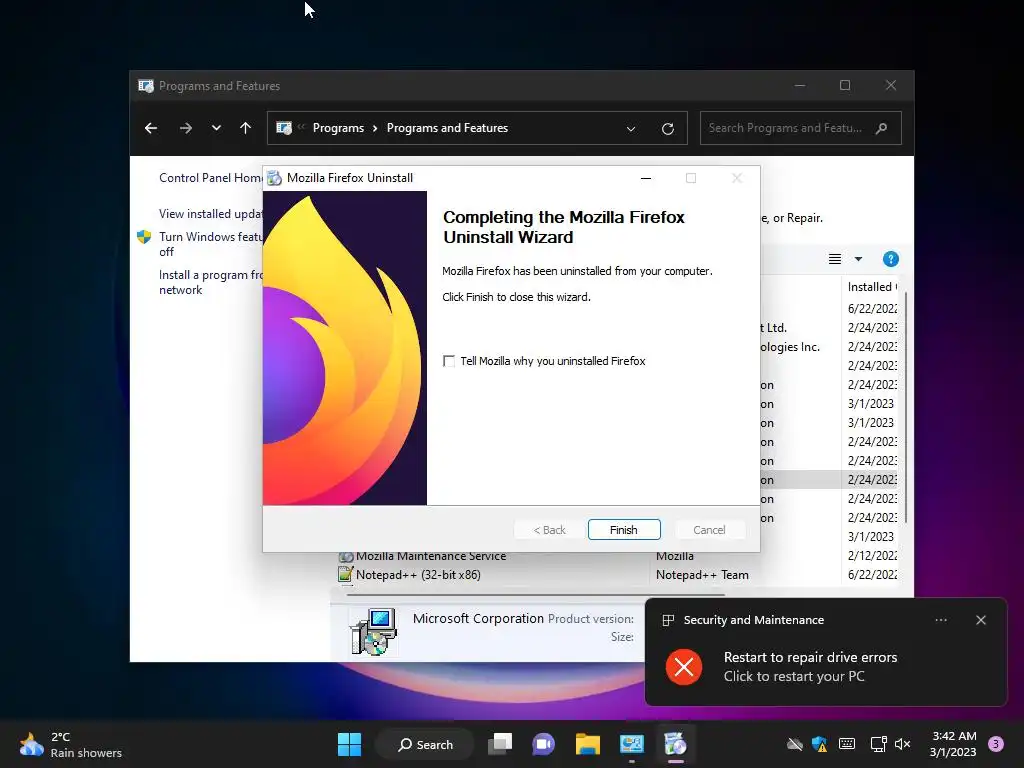The height and width of the screenshot is (768, 1024).
Task: Click the vertical scrollbar of programs list
Action: point(905,407)
